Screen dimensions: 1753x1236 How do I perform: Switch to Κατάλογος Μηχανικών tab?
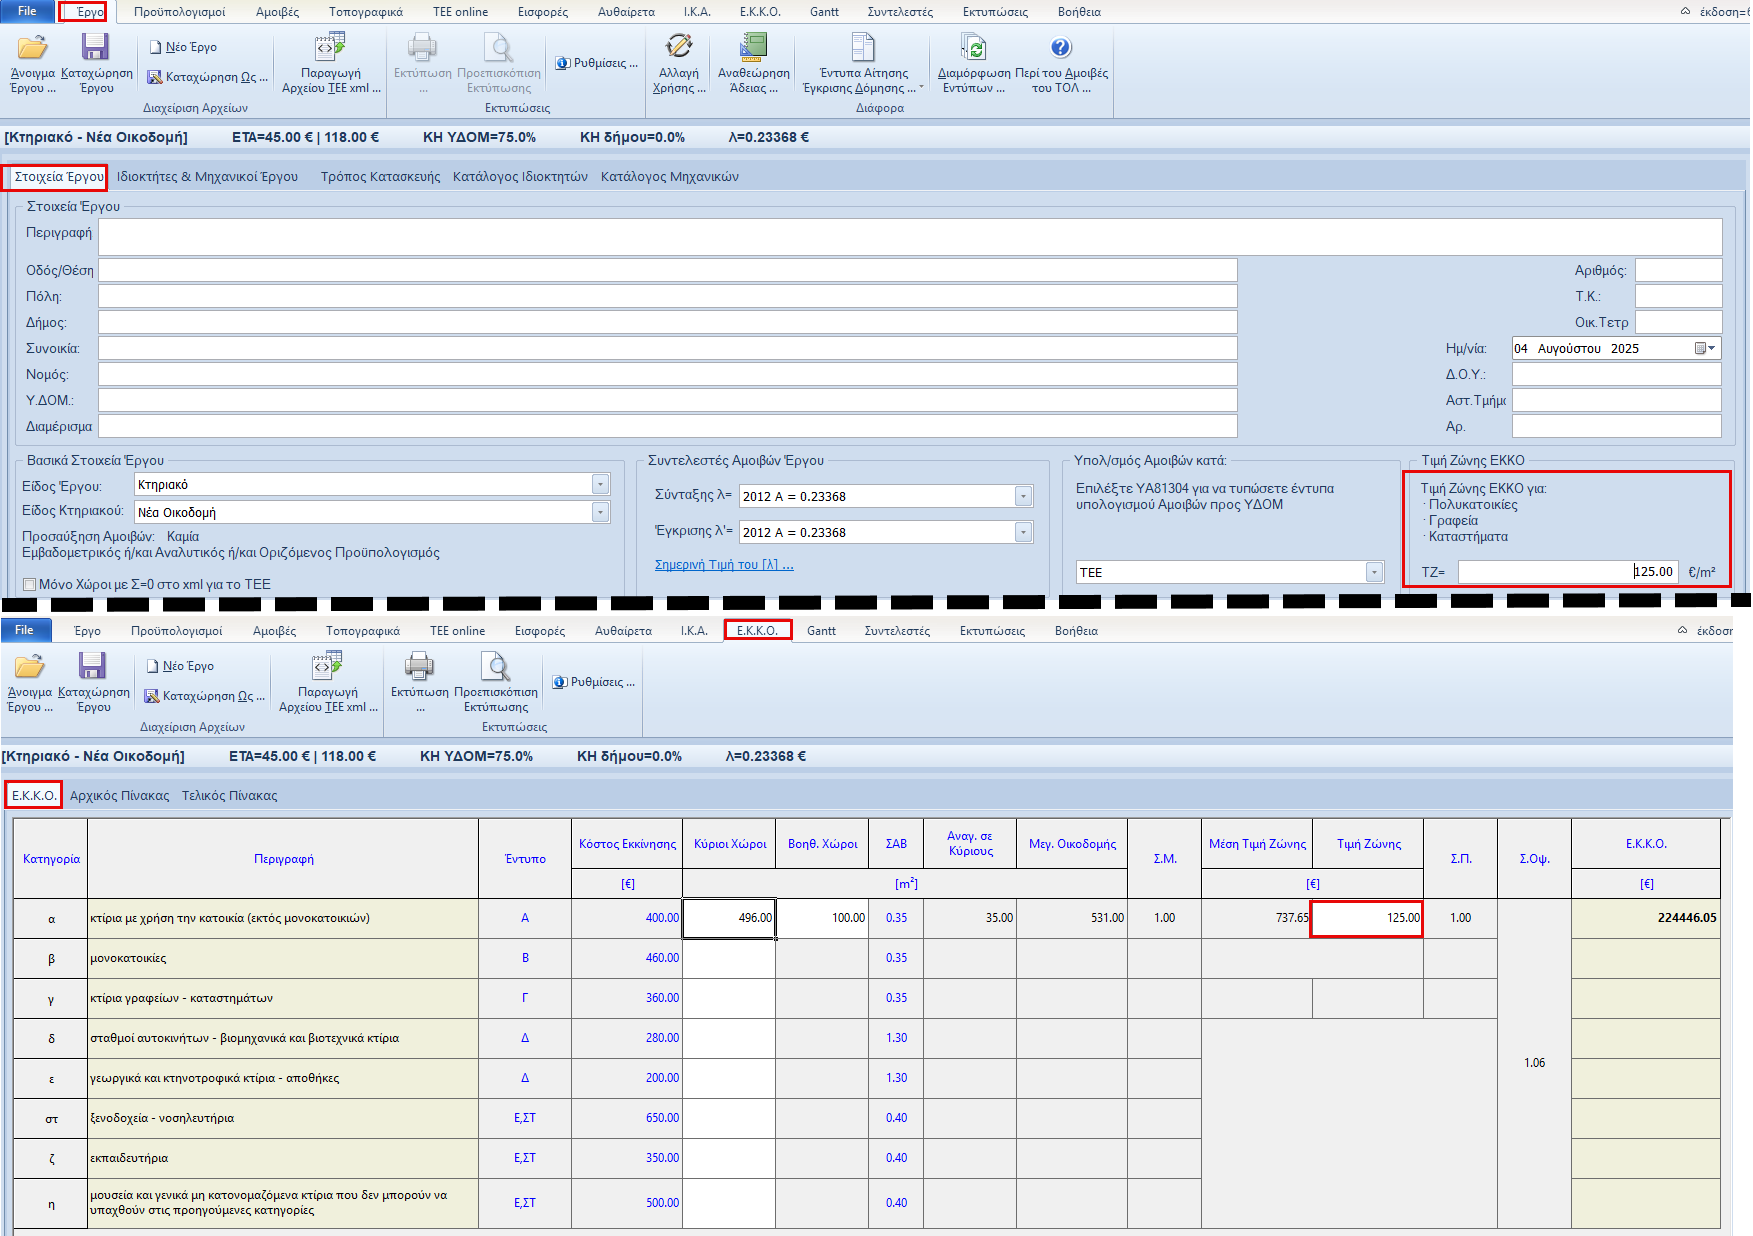click(669, 177)
